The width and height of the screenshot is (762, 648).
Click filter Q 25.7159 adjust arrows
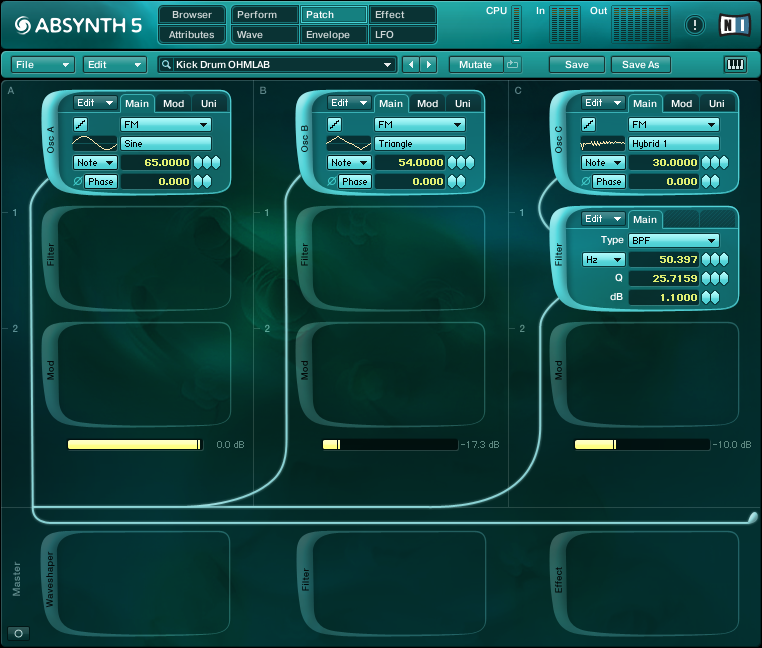click(715, 279)
